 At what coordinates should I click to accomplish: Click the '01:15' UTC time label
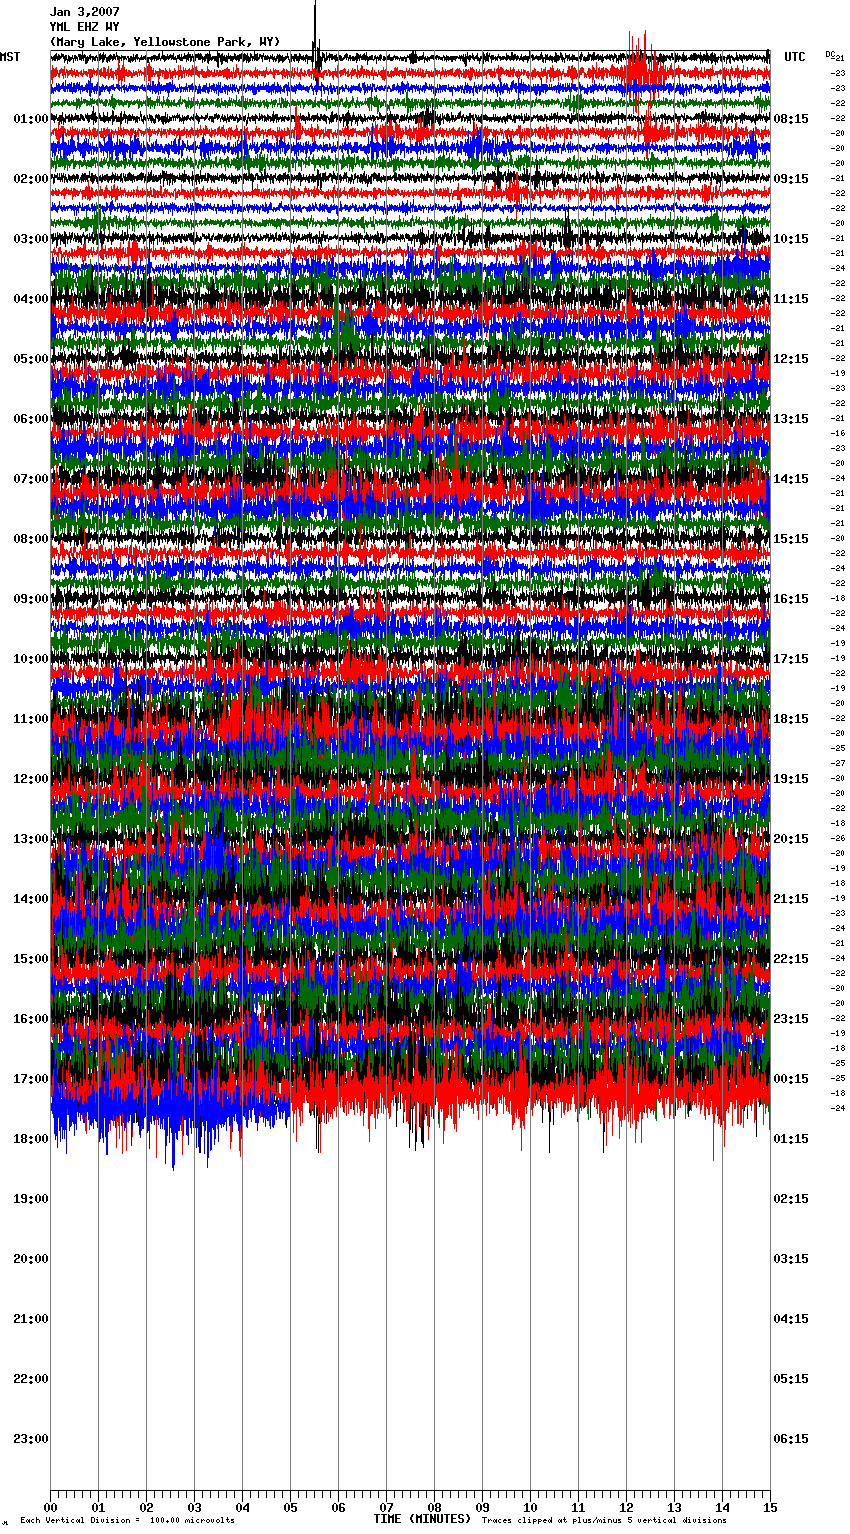[x=791, y=1139]
